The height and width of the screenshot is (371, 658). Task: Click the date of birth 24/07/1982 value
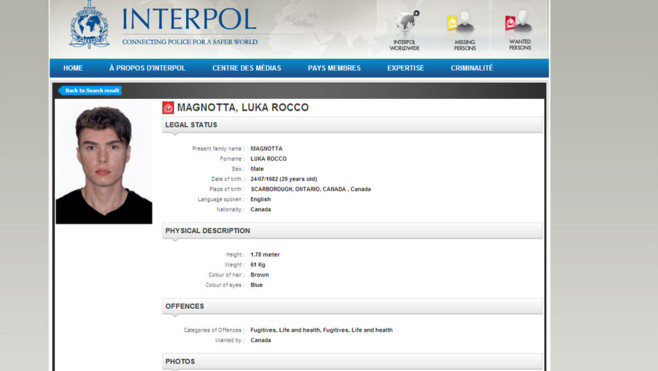tap(284, 179)
